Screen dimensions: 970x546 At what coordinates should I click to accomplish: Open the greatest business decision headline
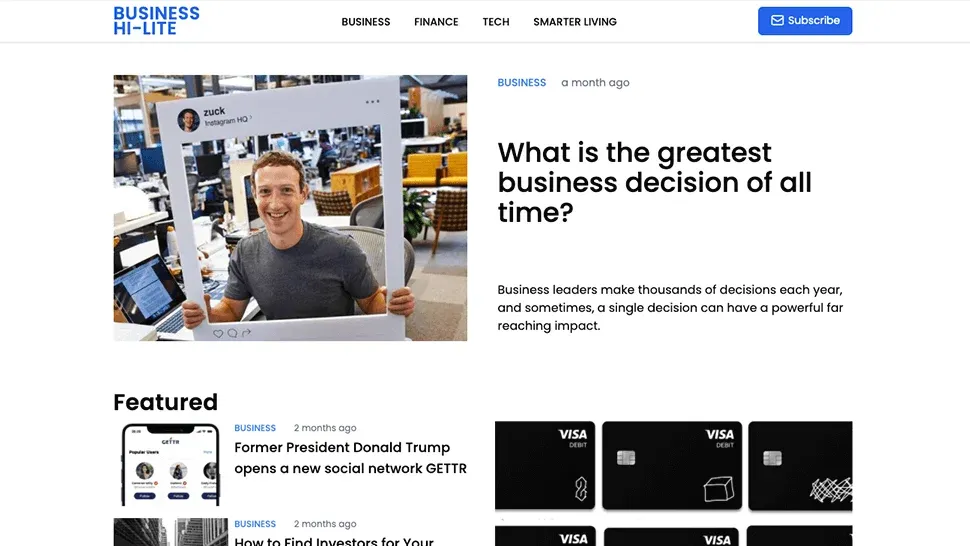tap(655, 182)
